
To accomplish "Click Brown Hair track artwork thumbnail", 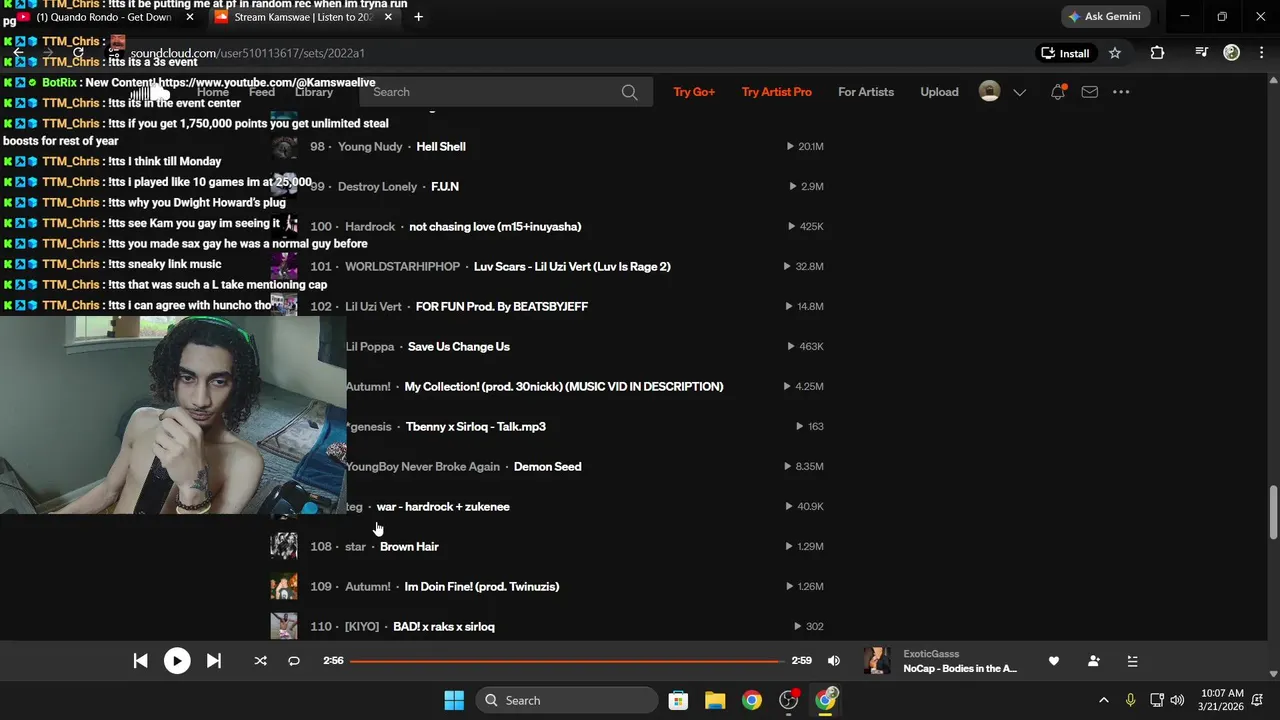I will (284, 546).
